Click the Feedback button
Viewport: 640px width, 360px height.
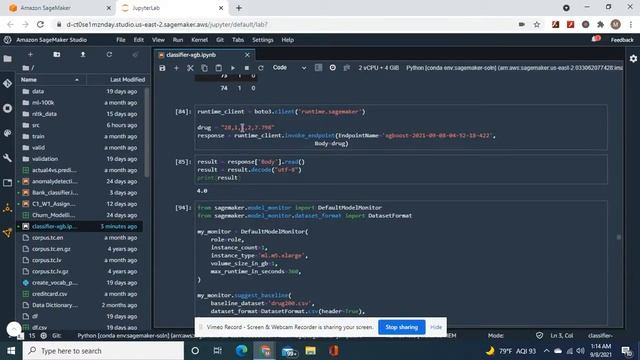click(622, 40)
